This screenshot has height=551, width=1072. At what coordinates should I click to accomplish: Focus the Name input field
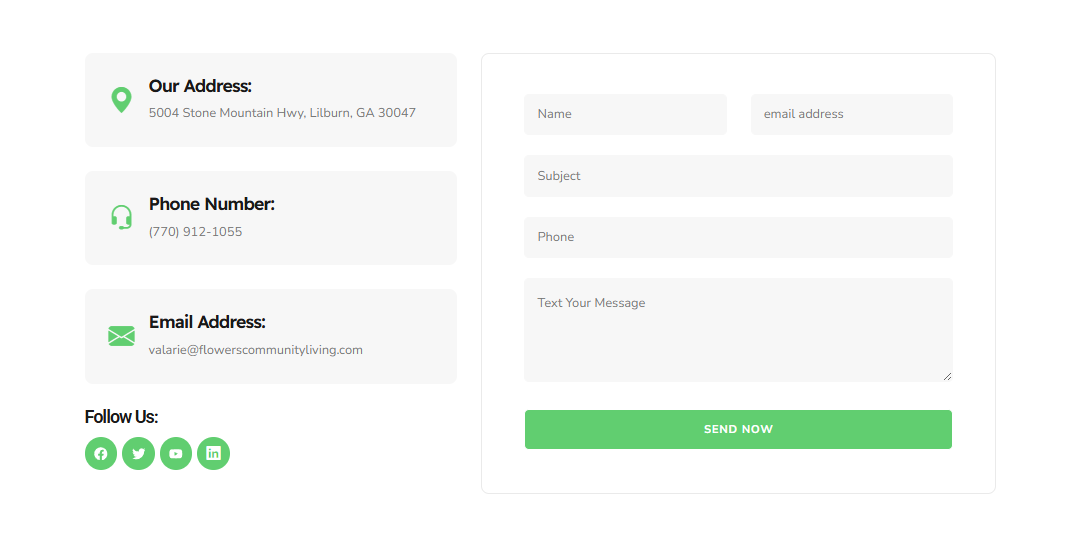pyautogui.click(x=625, y=114)
